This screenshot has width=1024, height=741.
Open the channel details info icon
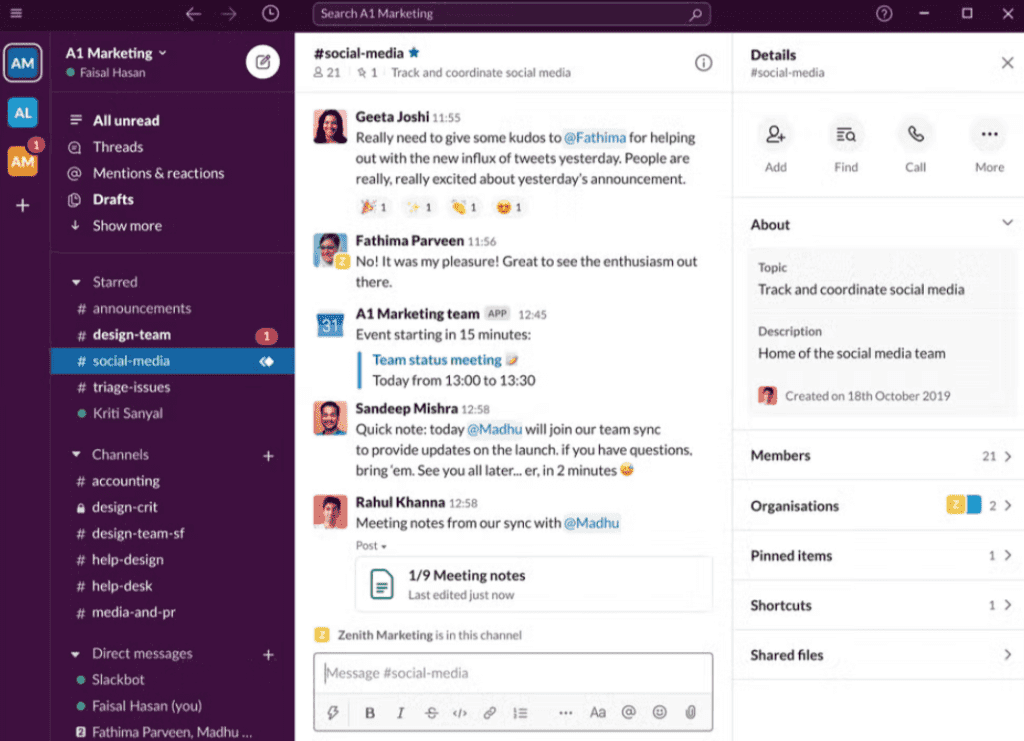703,63
